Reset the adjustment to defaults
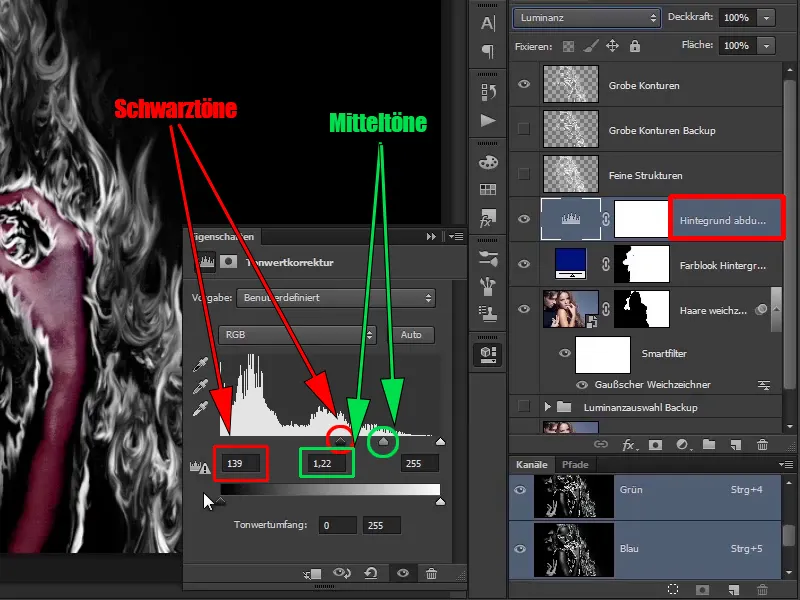 (x=371, y=573)
